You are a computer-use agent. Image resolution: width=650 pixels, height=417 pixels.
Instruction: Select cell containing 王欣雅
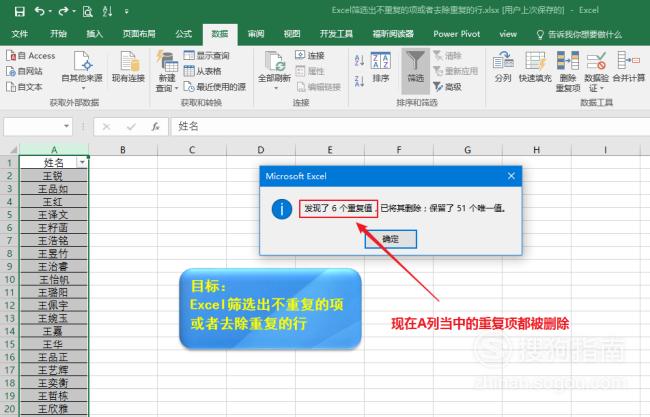54,409
